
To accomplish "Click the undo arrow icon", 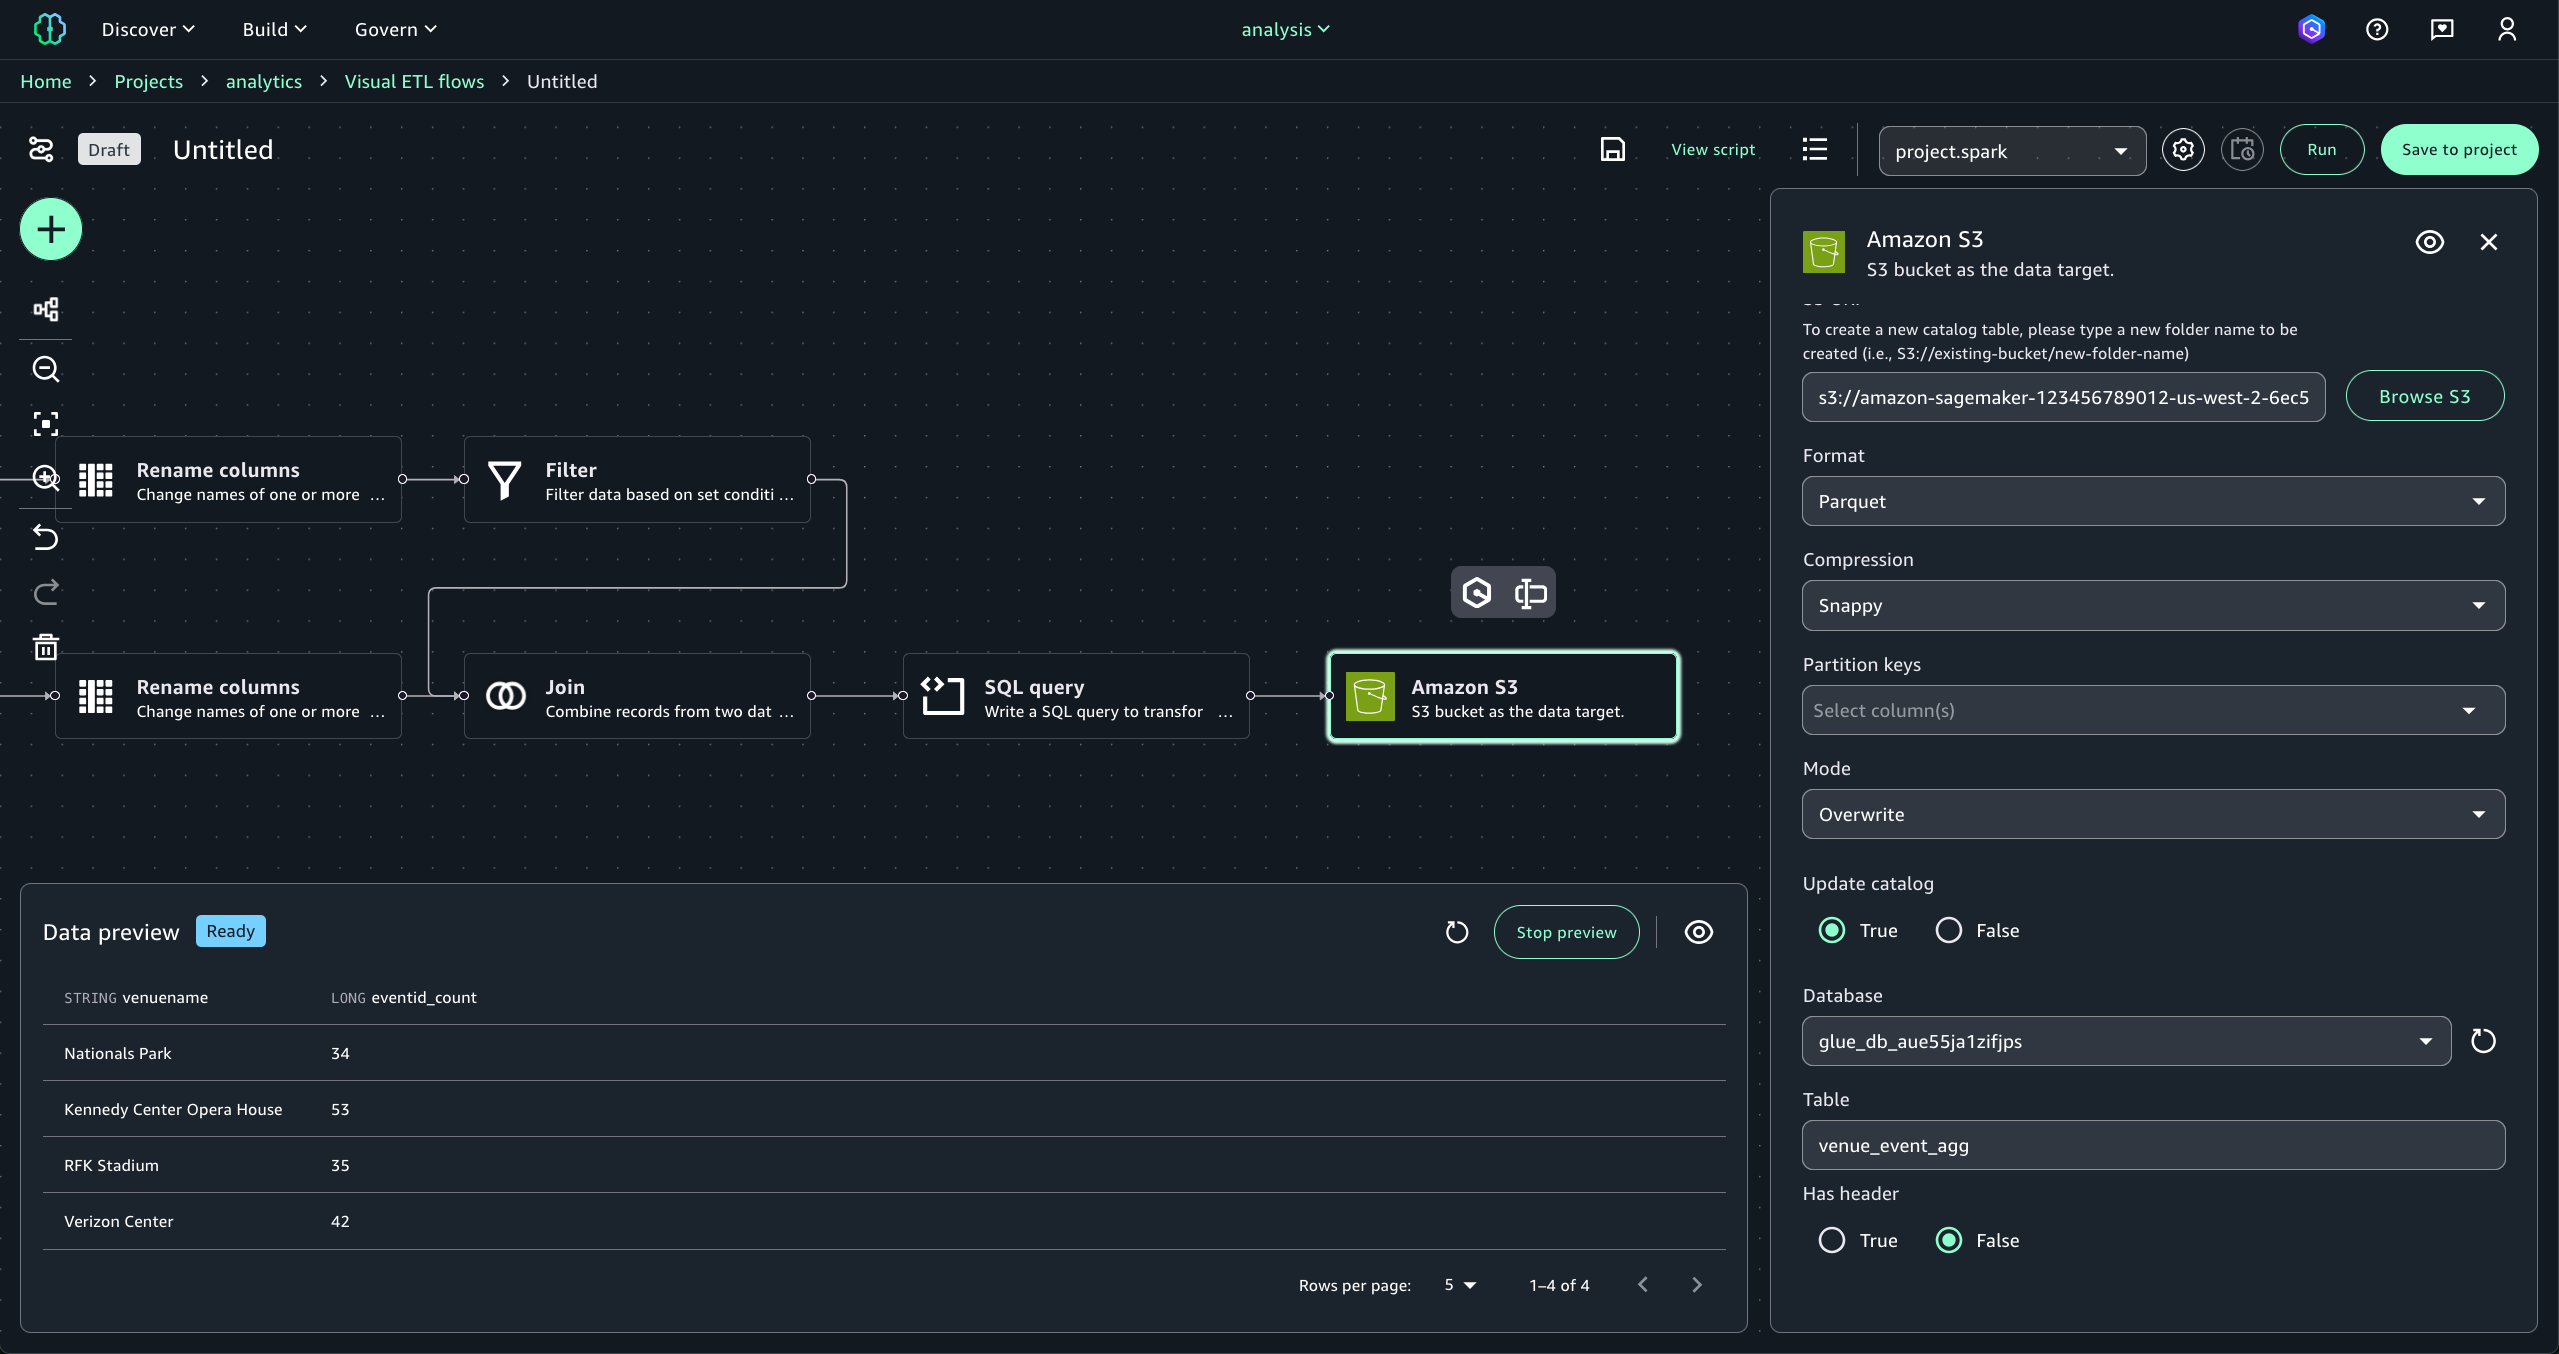I will 46,538.
